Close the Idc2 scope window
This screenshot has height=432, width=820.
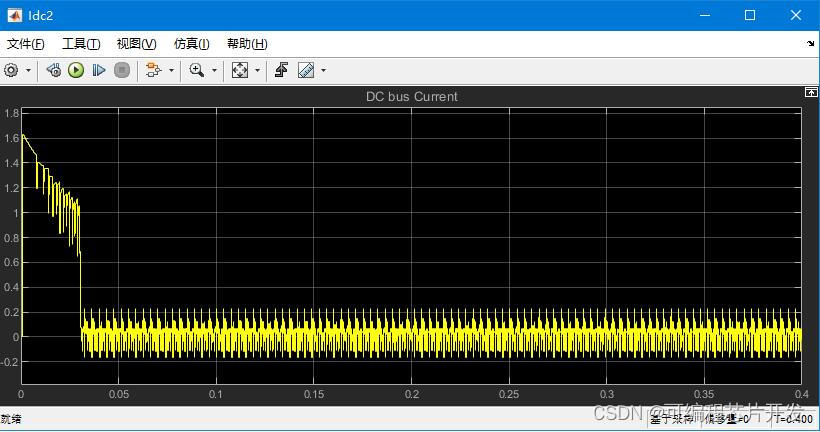coord(795,15)
